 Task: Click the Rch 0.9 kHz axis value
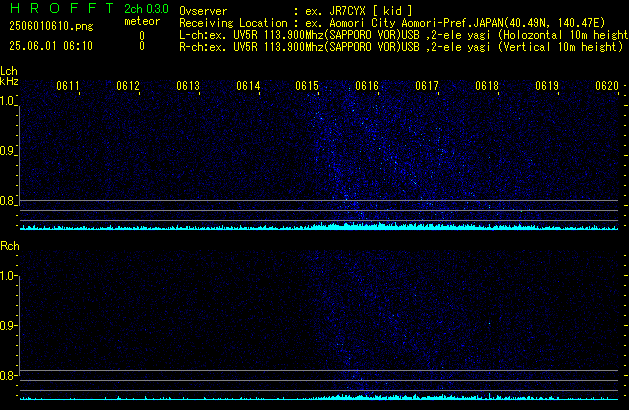7,325
